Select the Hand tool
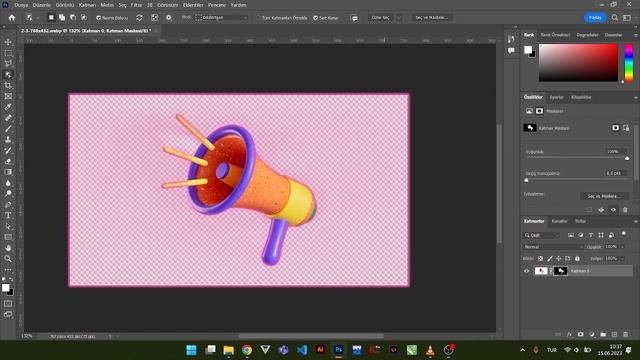Screen dimensions: 640x360 coord(8,248)
